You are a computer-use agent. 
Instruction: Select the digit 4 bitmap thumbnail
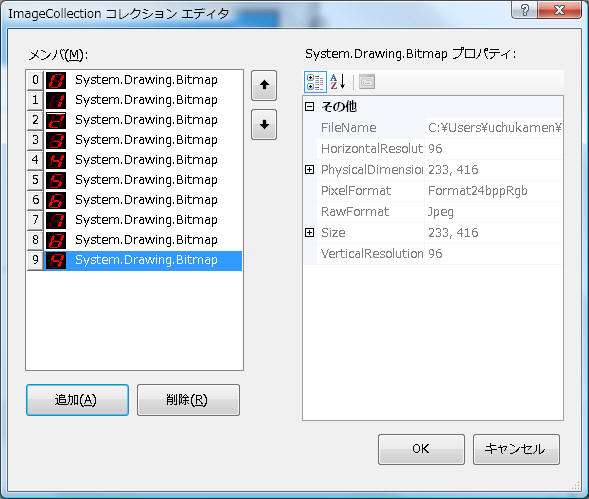click(56, 160)
